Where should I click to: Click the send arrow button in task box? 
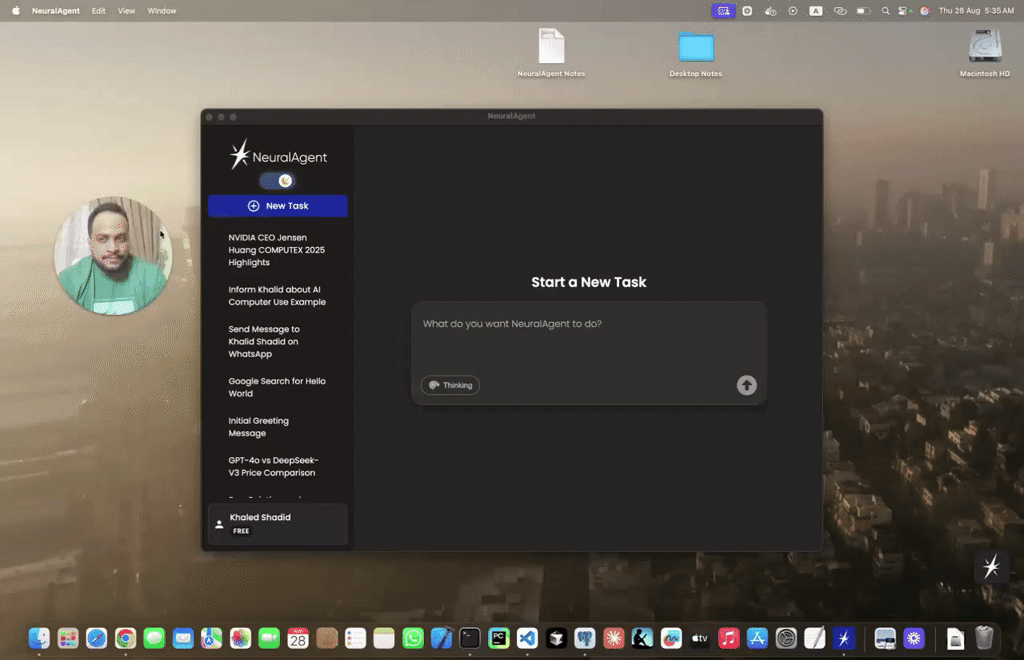point(746,385)
